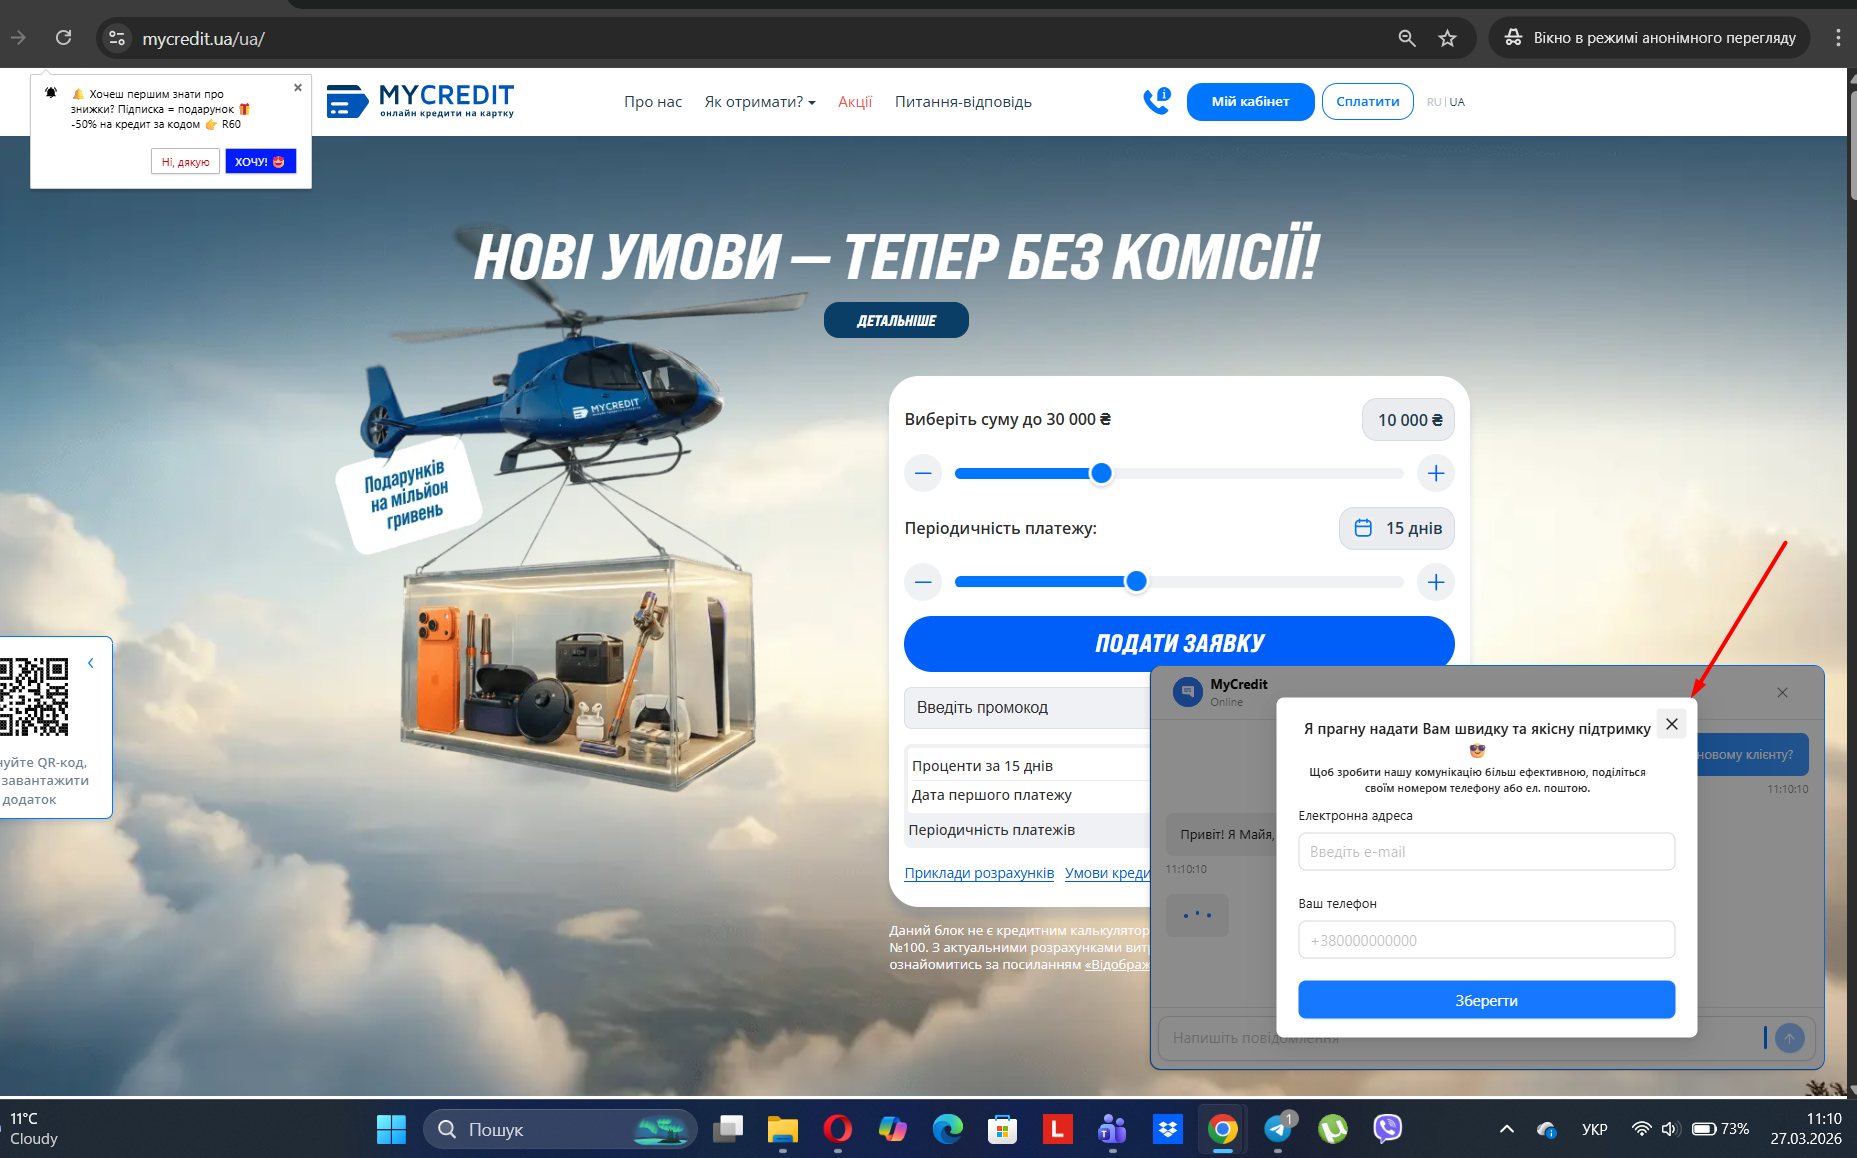This screenshot has height=1158, width=1857.
Task: Open Task View from the taskbar
Action: [728, 1129]
